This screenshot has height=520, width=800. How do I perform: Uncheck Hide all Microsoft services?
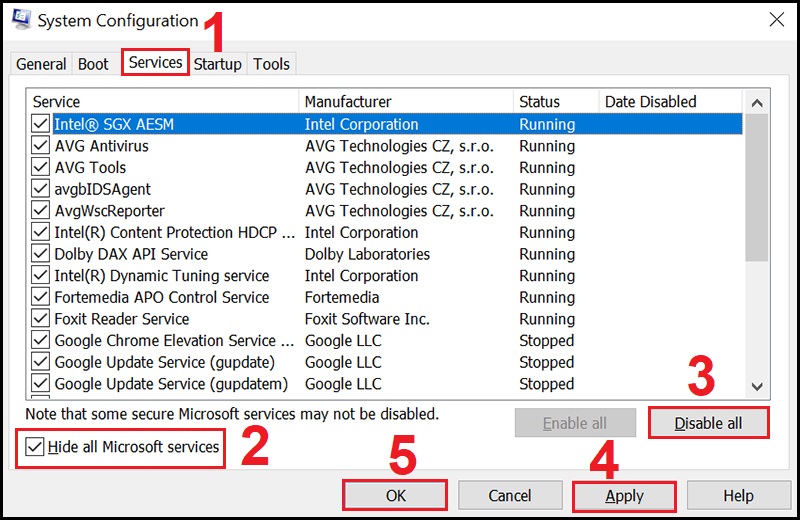[x=35, y=447]
